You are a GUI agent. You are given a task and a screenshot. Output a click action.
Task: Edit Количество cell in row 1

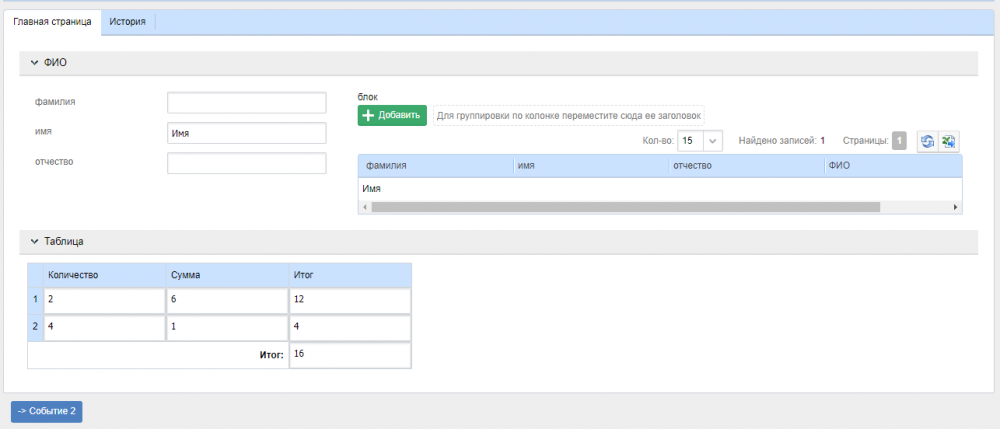(104, 302)
